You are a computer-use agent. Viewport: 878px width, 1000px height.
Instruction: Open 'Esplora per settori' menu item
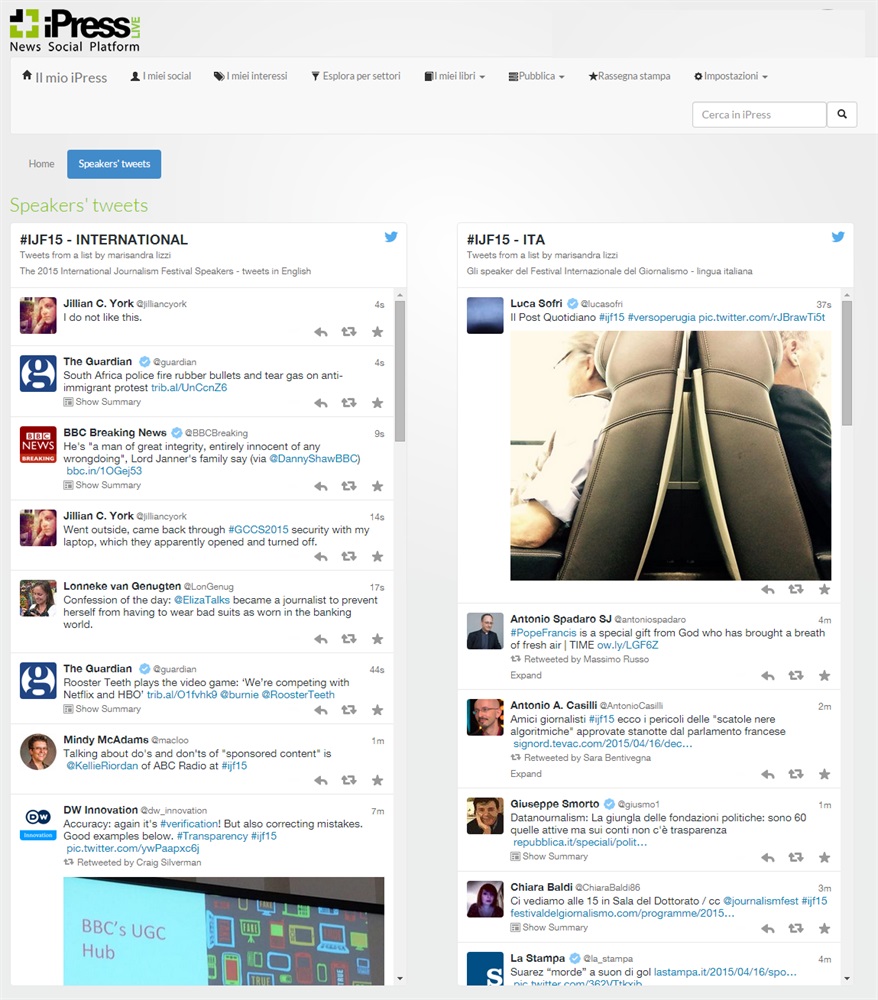click(x=356, y=76)
